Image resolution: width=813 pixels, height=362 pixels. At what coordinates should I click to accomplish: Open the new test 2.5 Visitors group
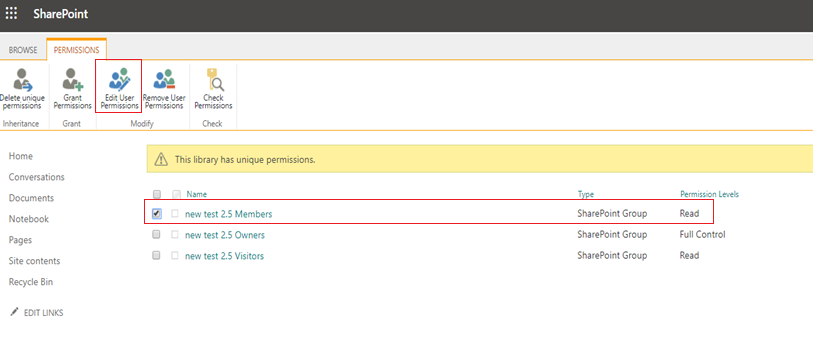click(x=224, y=256)
